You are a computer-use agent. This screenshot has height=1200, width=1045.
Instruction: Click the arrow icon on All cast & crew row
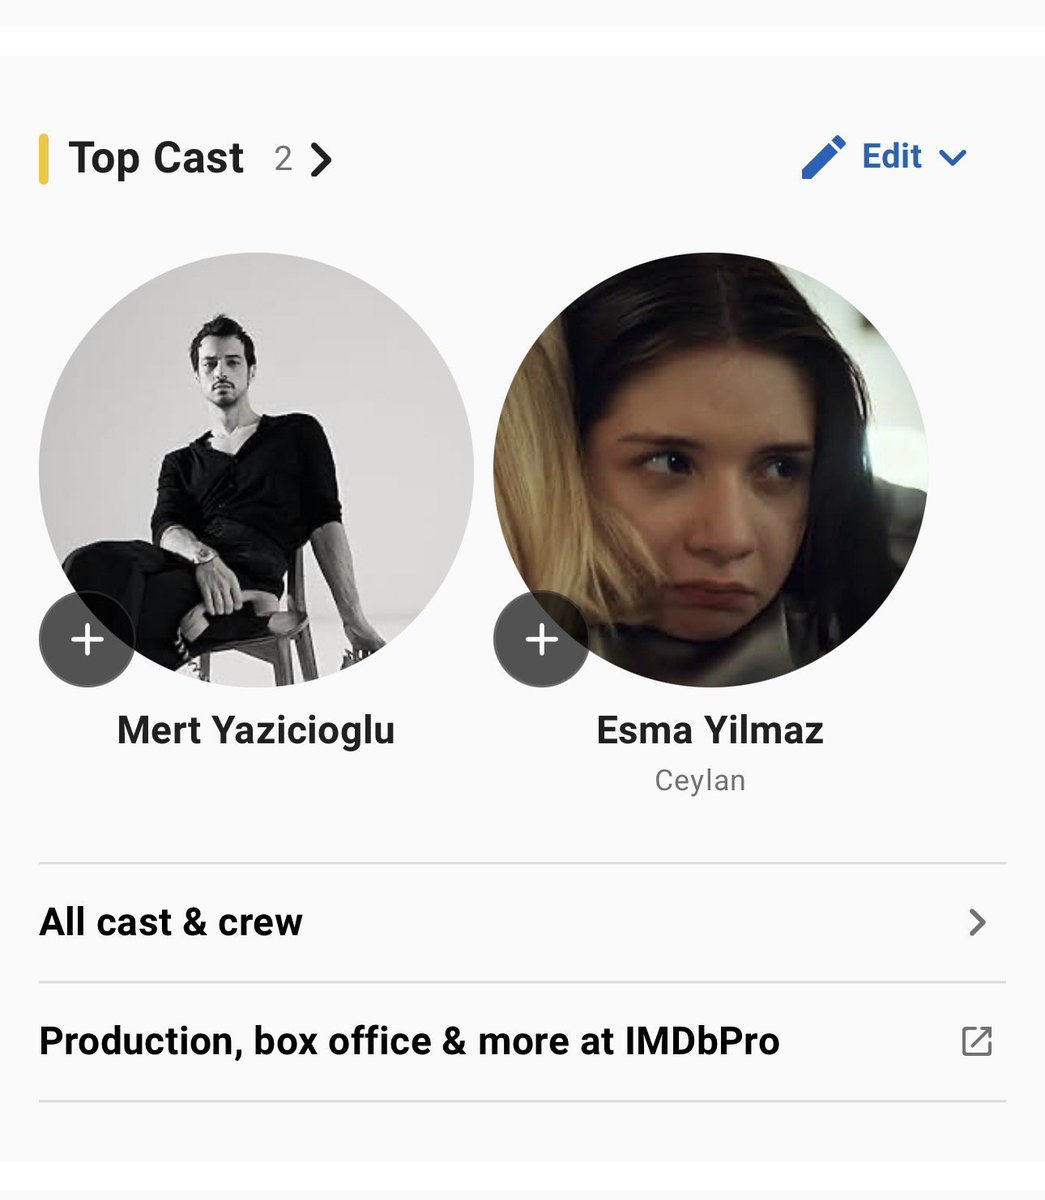tap(977, 922)
